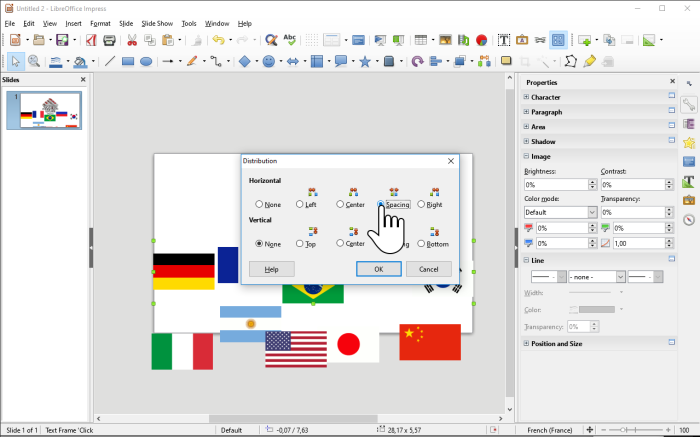
Task: Click the Insert Image icon
Action: tap(445, 40)
